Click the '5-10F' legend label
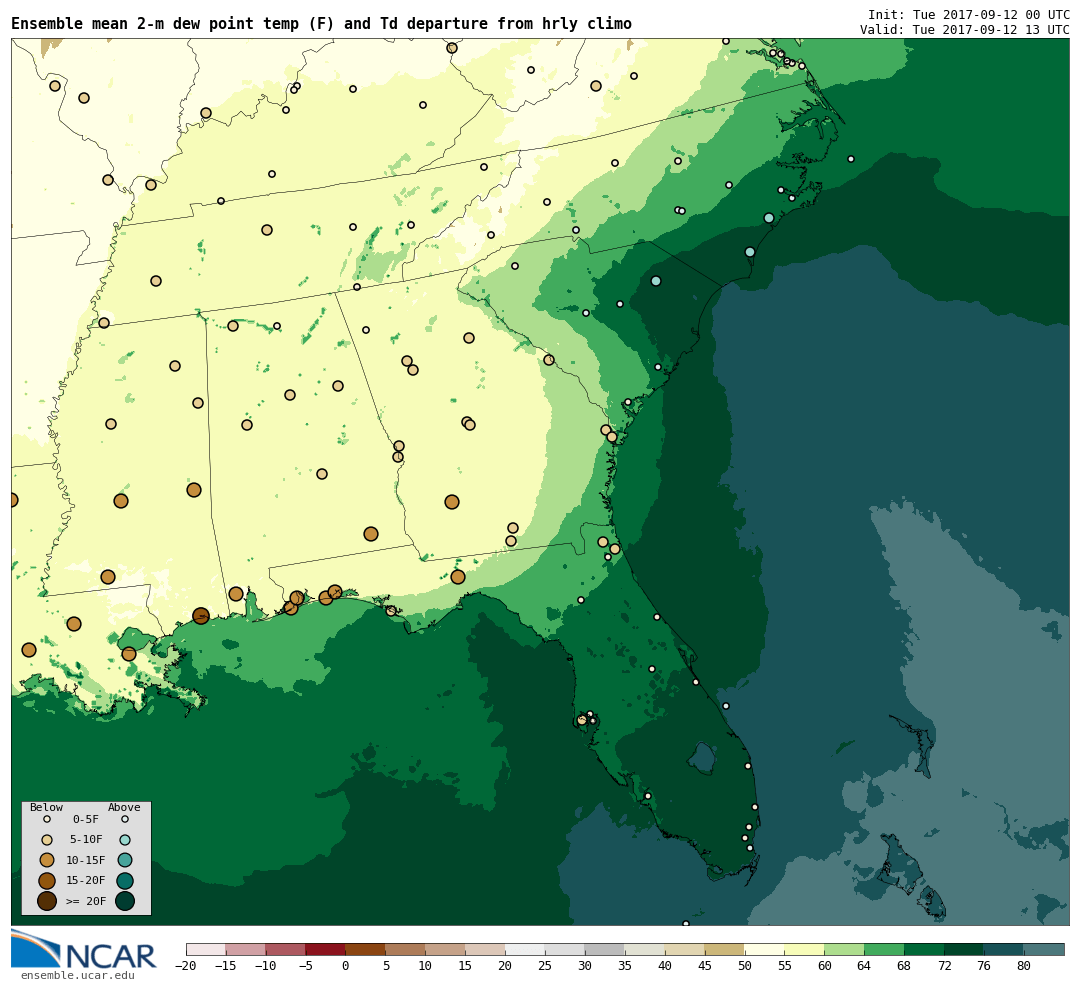Screen dimensions: 1080x988 [x=86, y=840]
